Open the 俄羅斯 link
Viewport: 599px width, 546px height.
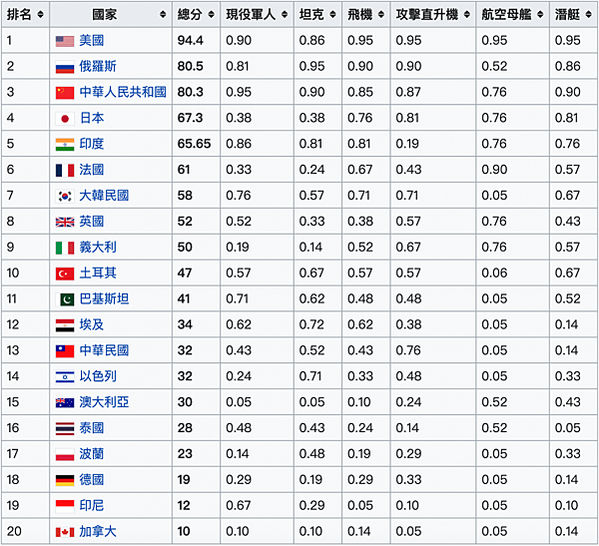97,66
